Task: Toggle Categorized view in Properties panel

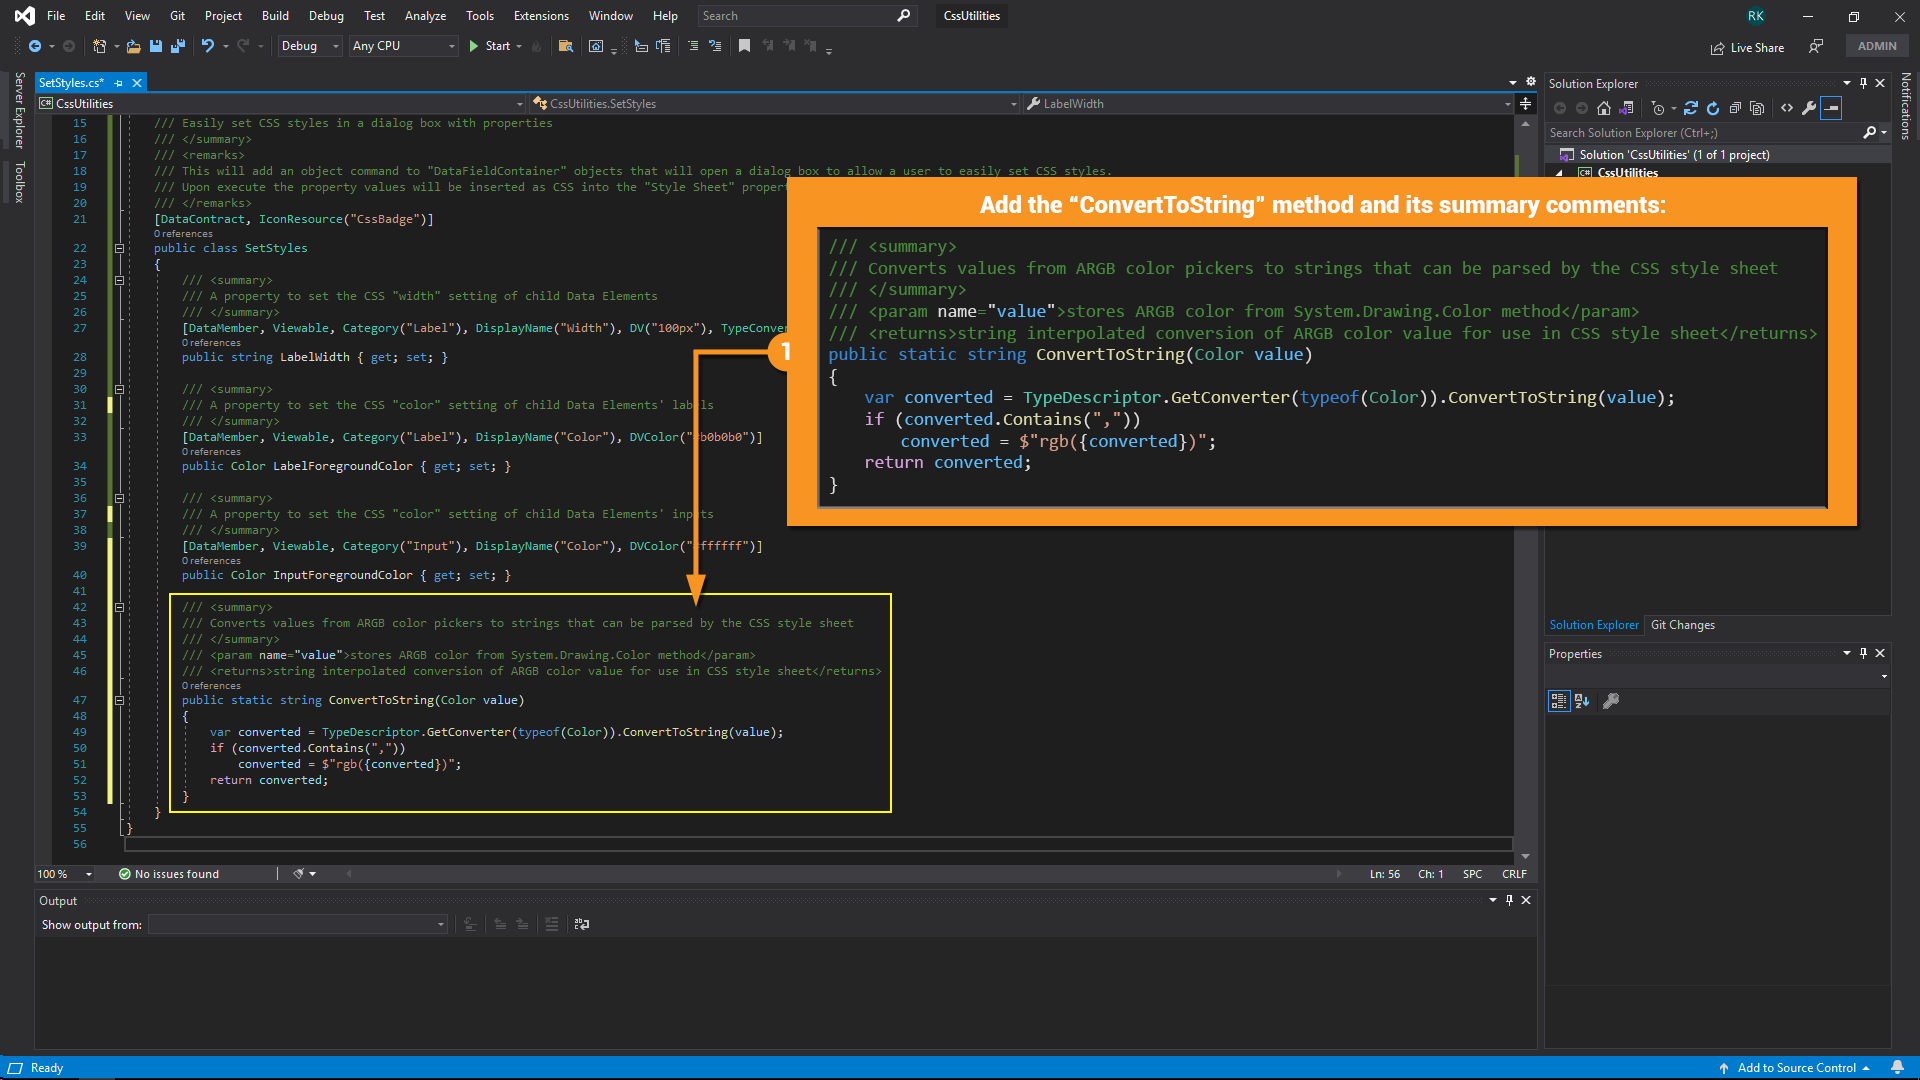Action: [1559, 701]
